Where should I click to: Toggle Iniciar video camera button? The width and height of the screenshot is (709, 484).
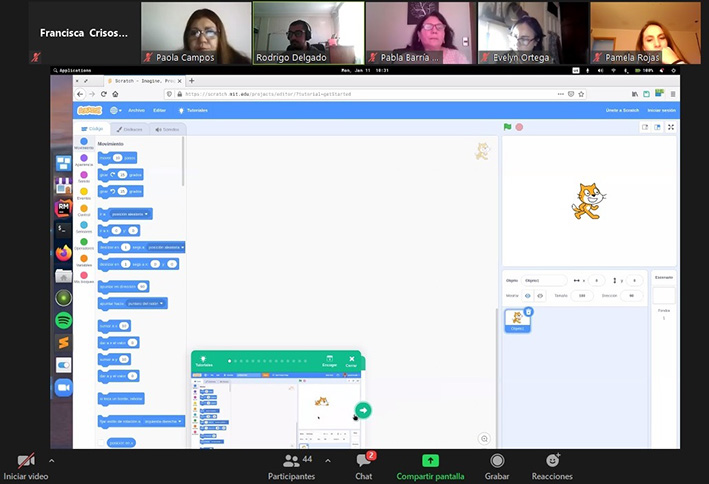click(26, 465)
